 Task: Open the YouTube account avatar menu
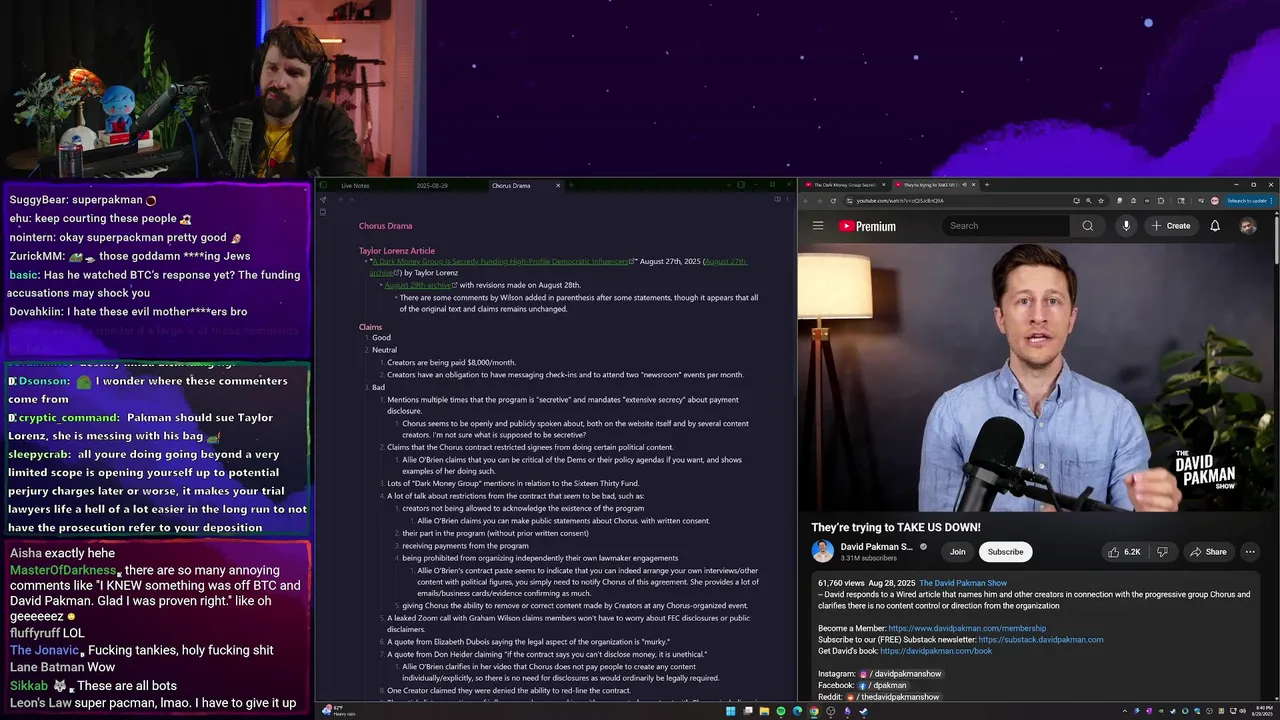pyautogui.click(x=1248, y=226)
